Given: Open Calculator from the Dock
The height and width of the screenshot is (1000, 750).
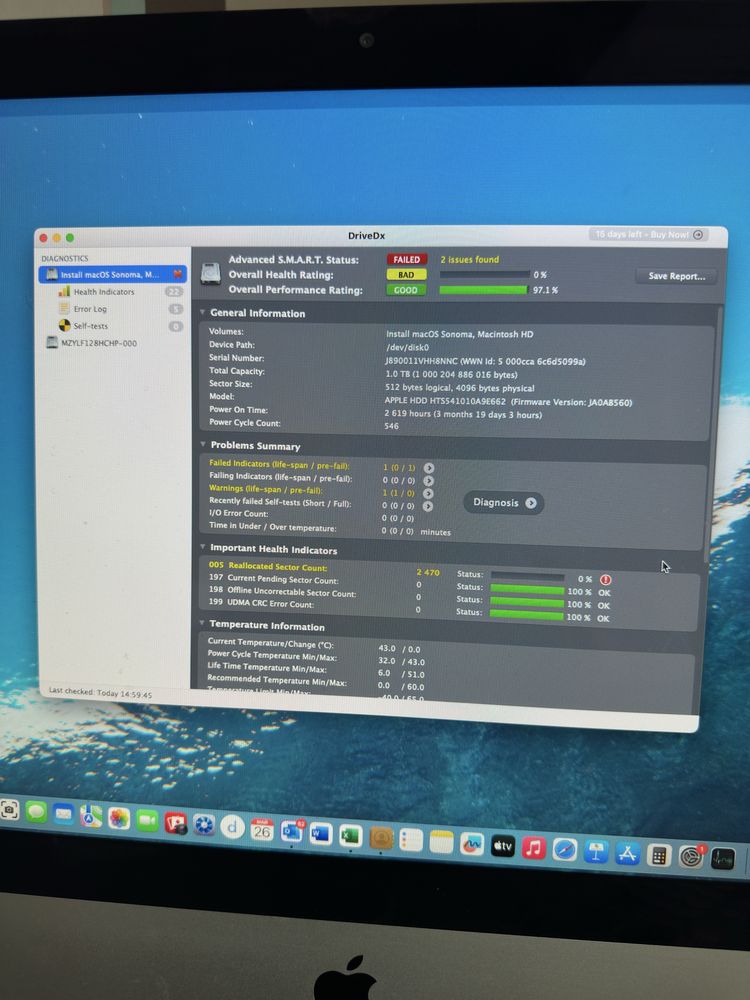Looking at the screenshot, I should point(658,856).
